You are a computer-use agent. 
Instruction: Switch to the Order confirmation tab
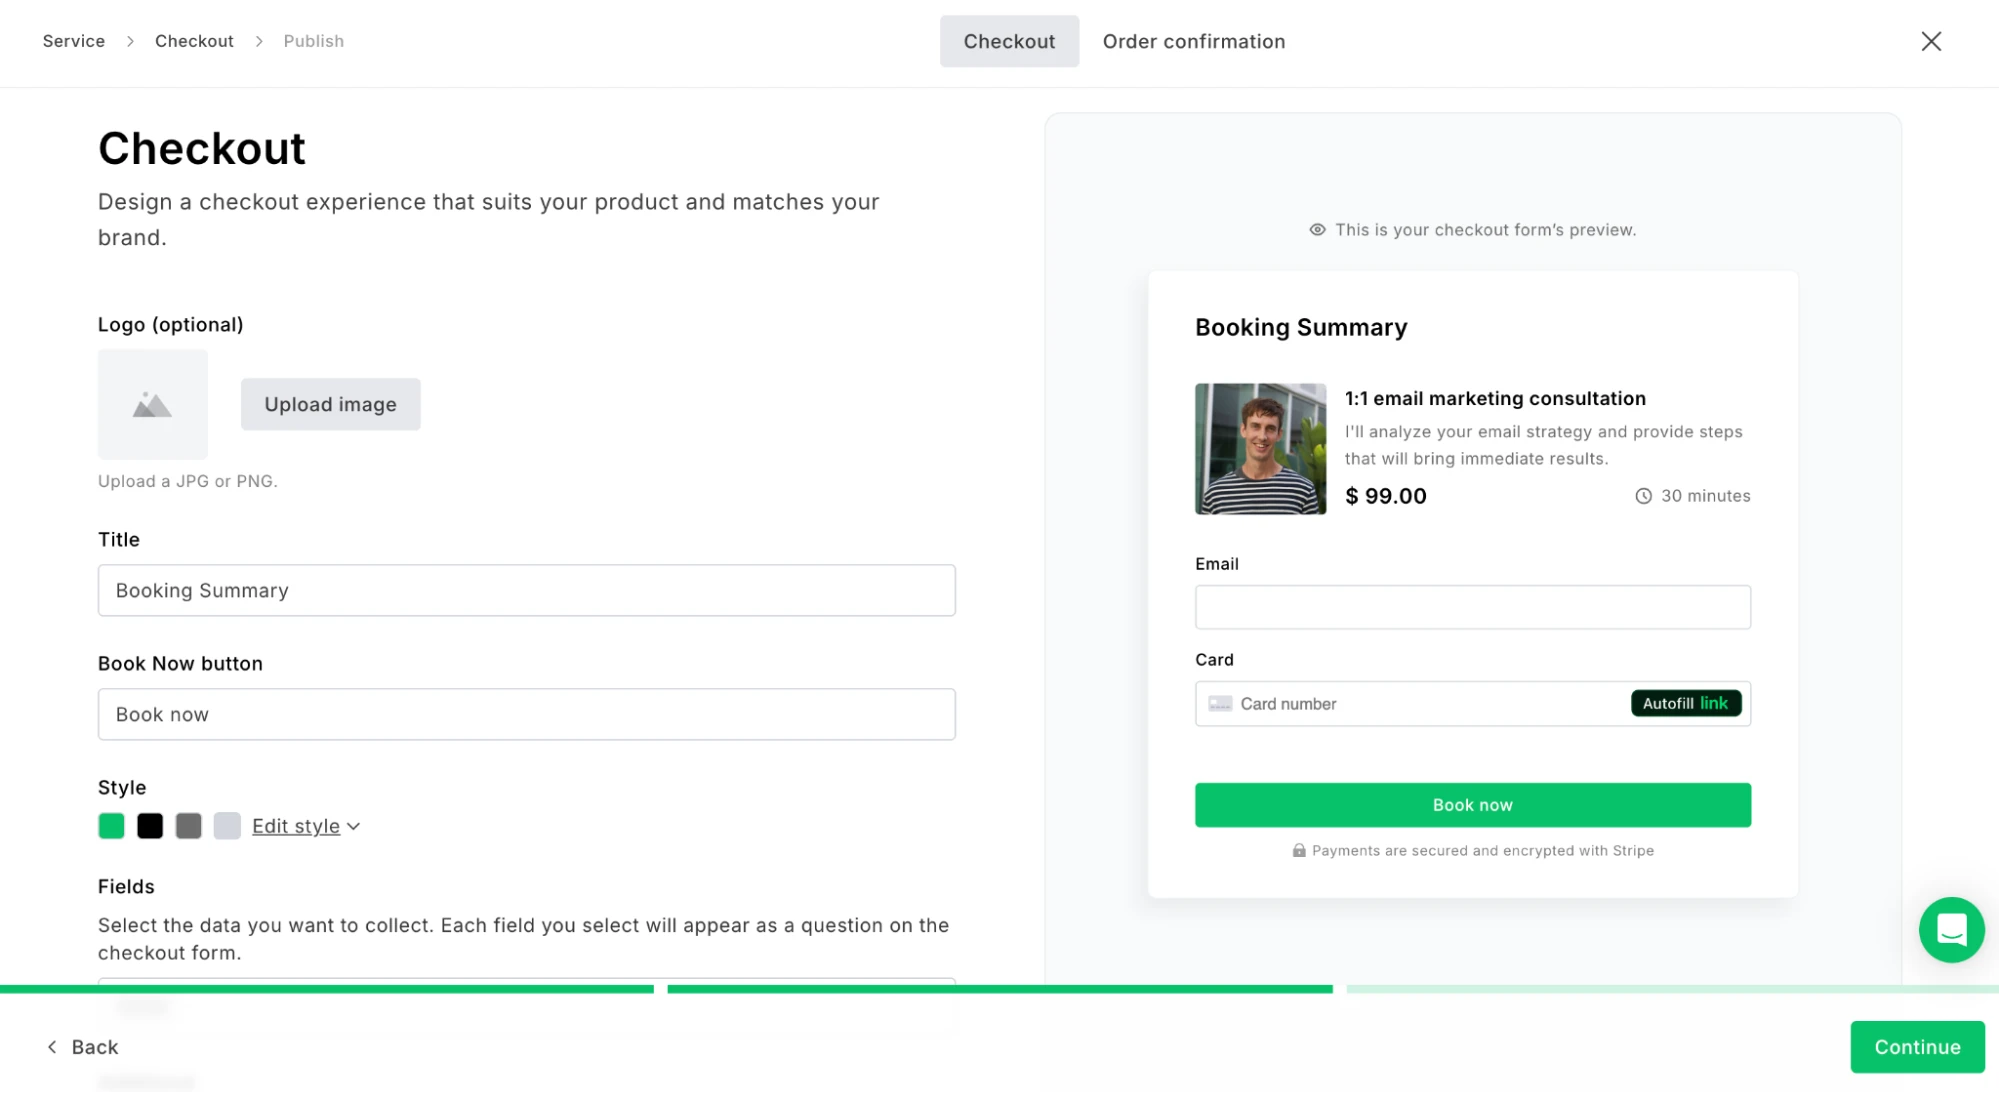click(1194, 41)
